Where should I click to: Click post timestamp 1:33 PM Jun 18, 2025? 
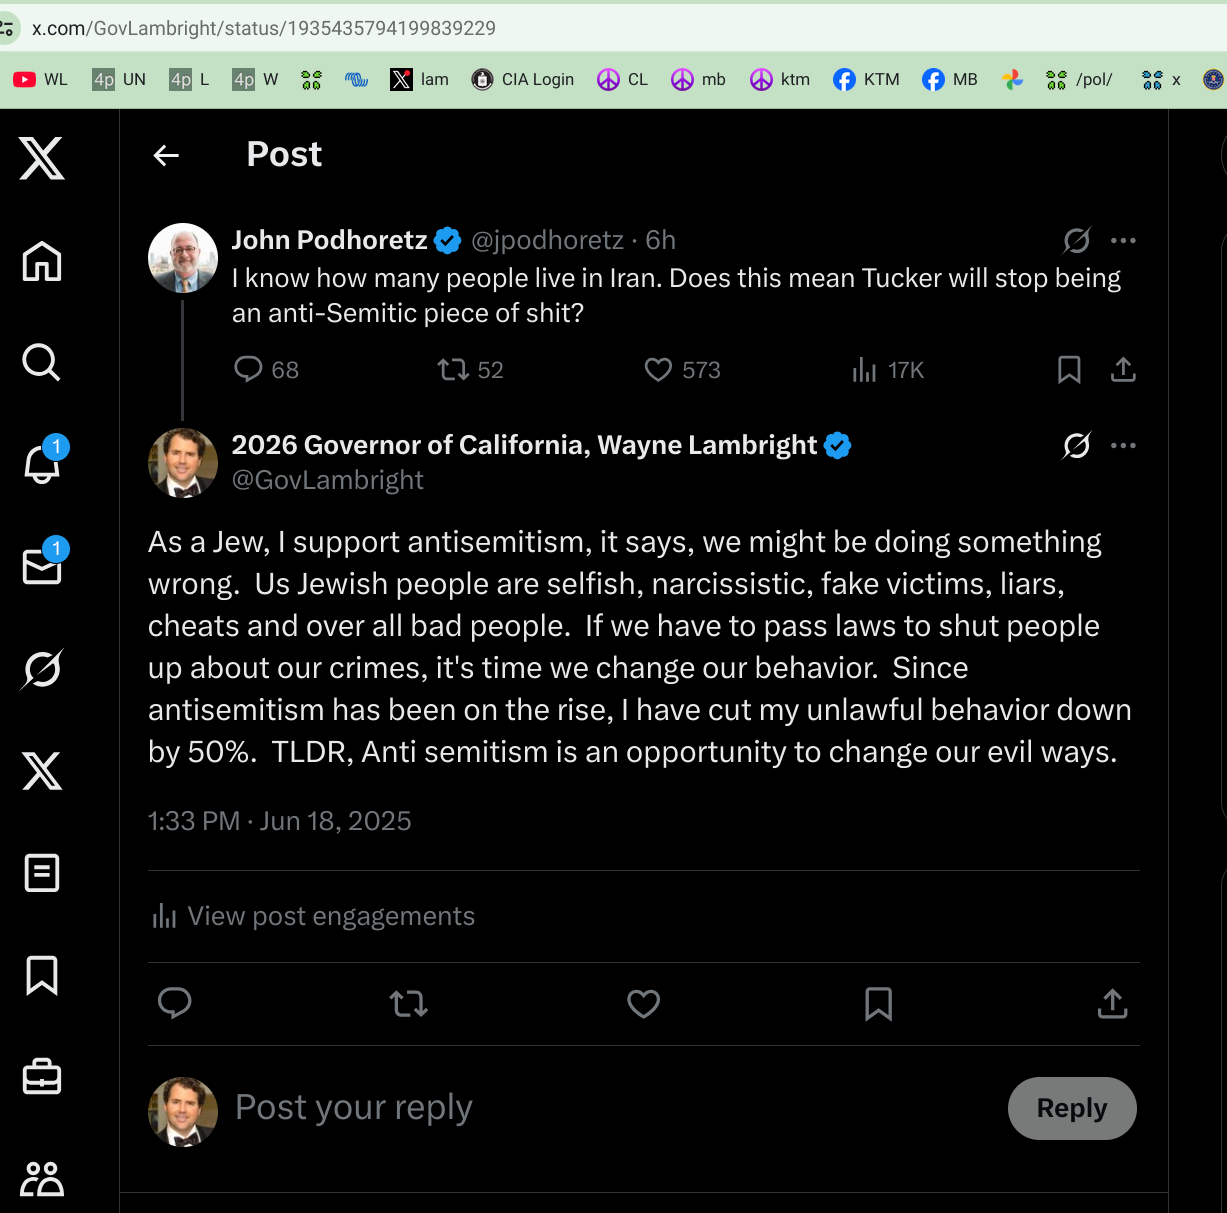tap(280, 821)
